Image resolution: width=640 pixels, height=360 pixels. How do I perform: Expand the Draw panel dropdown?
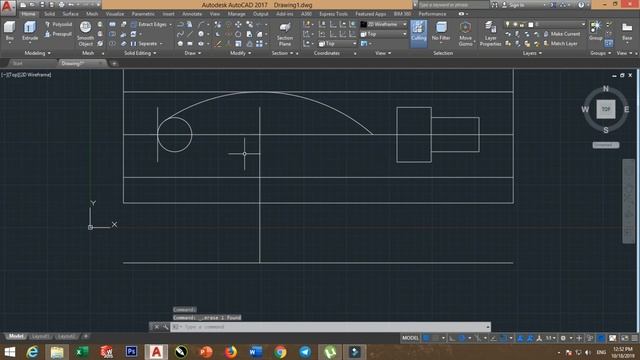pos(192,53)
